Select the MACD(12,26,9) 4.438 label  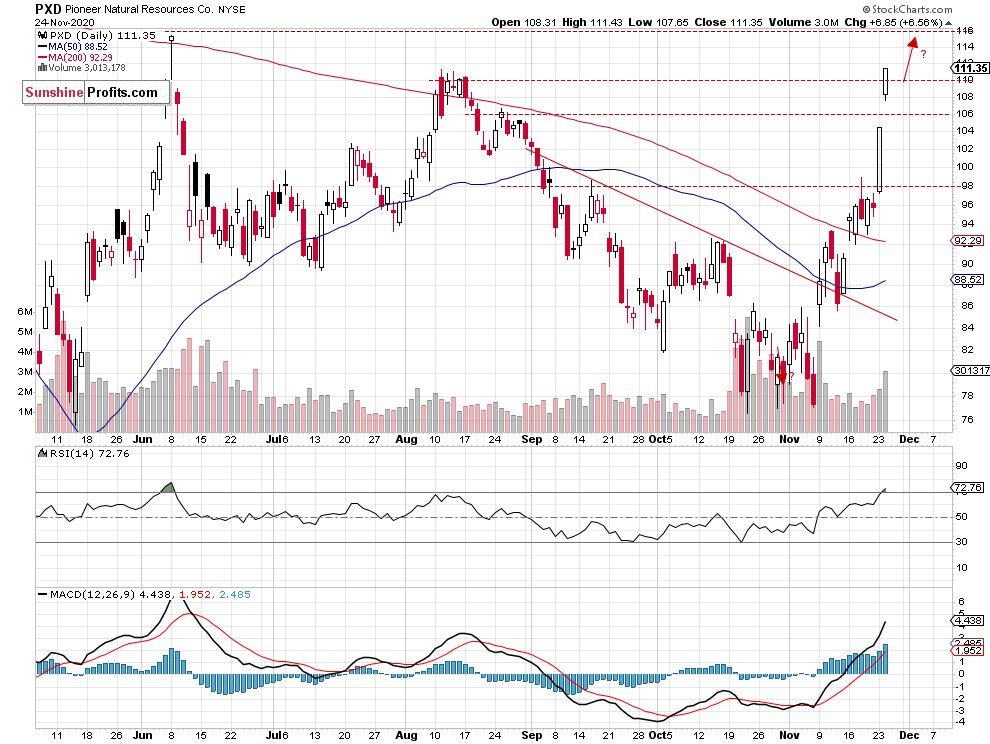(110, 594)
